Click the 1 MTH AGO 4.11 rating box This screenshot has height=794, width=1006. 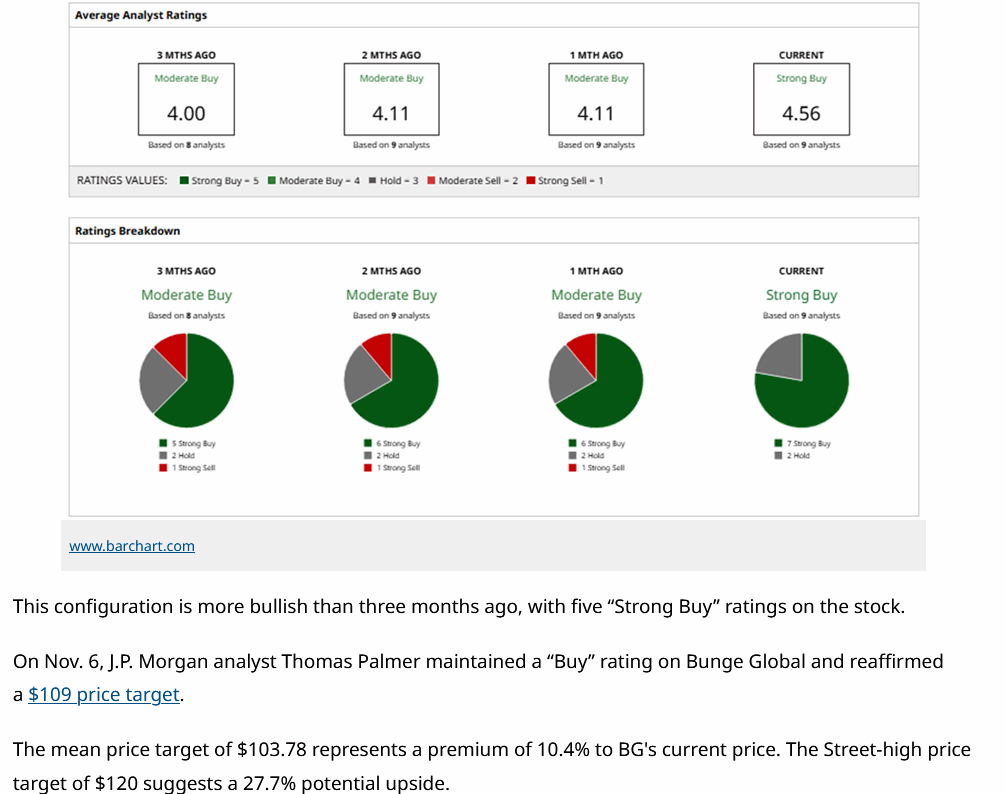point(596,99)
